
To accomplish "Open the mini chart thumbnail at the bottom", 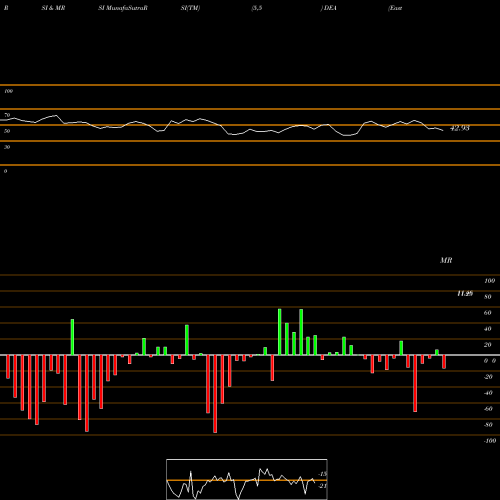I will click(x=247, y=479).
